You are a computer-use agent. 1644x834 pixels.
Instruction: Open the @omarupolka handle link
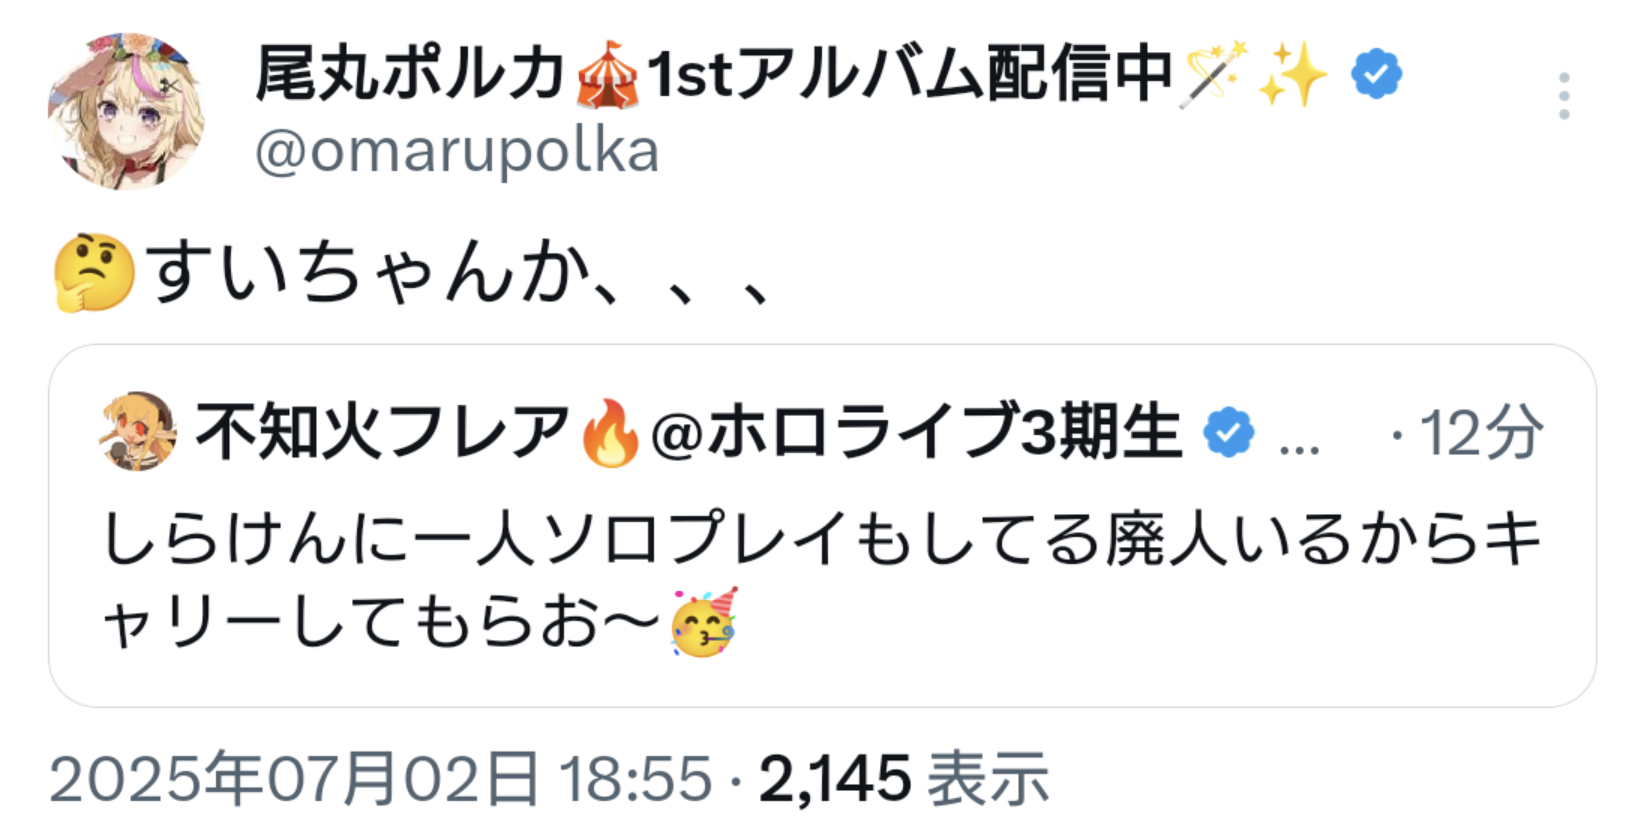(x=457, y=152)
